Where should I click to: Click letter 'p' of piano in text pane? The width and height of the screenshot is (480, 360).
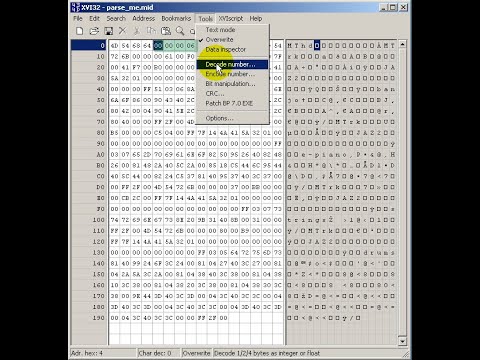click(x=317, y=154)
